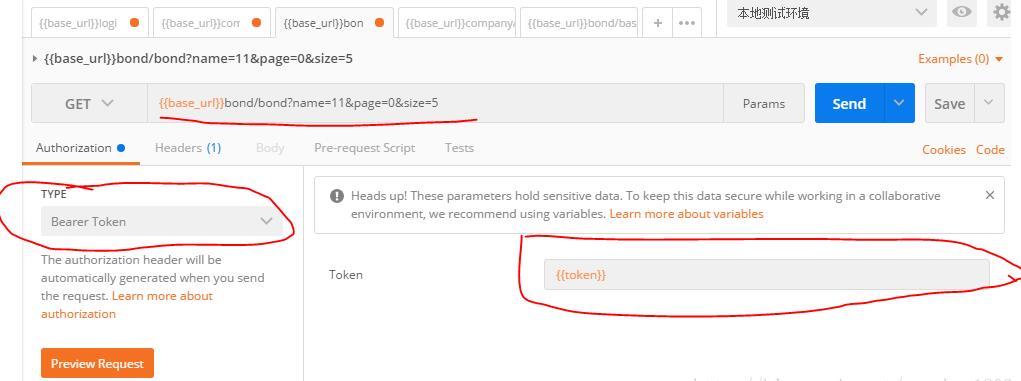Open manage environments gear icon
Image resolution: width=1021 pixels, height=381 pixels.
coord(1001,12)
